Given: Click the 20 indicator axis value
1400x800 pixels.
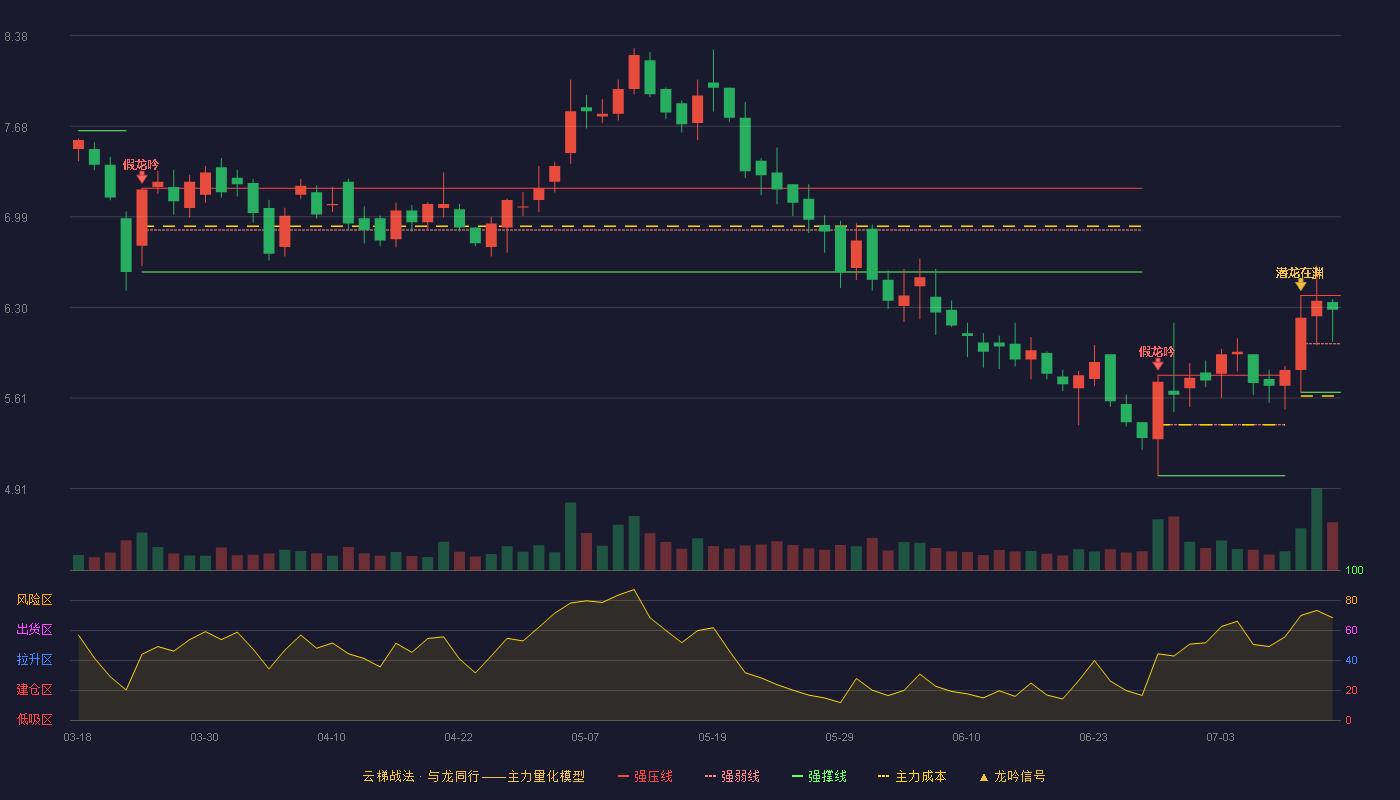Looking at the screenshot, I should click(1351, 691).
